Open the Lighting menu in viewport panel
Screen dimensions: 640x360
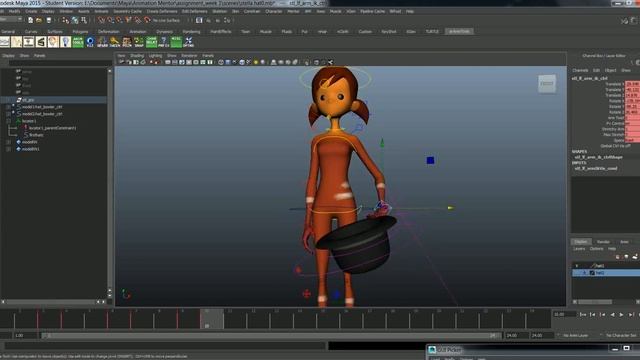point(155,56)
